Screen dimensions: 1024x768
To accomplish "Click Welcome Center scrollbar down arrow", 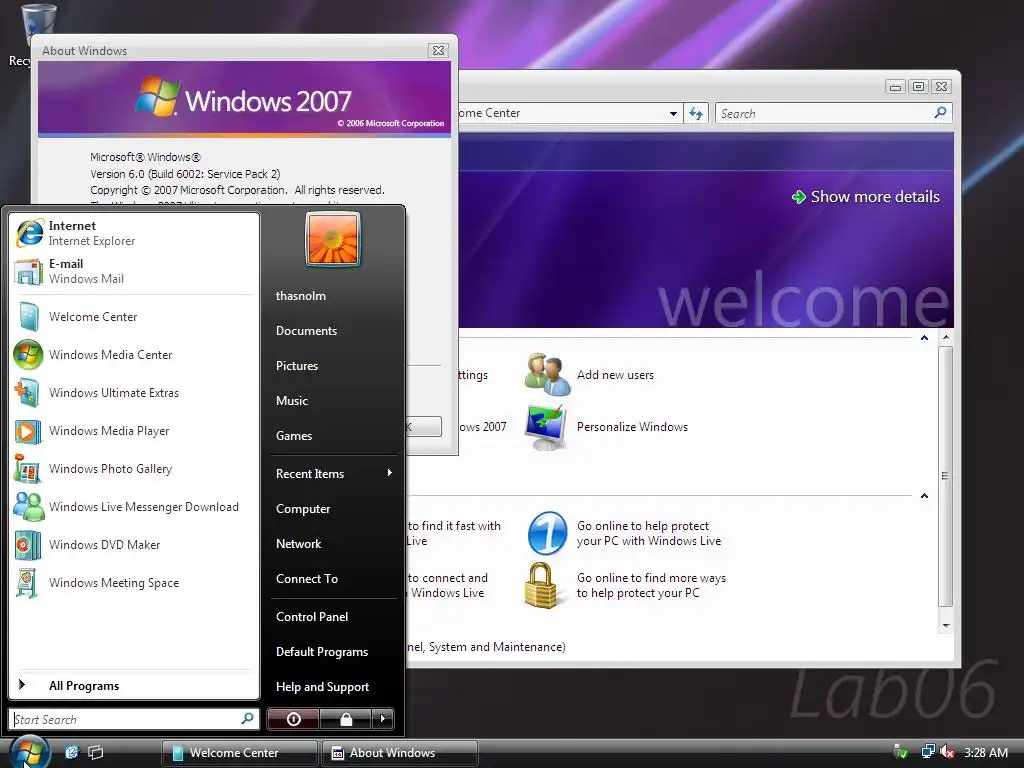I will coord(946,626).
